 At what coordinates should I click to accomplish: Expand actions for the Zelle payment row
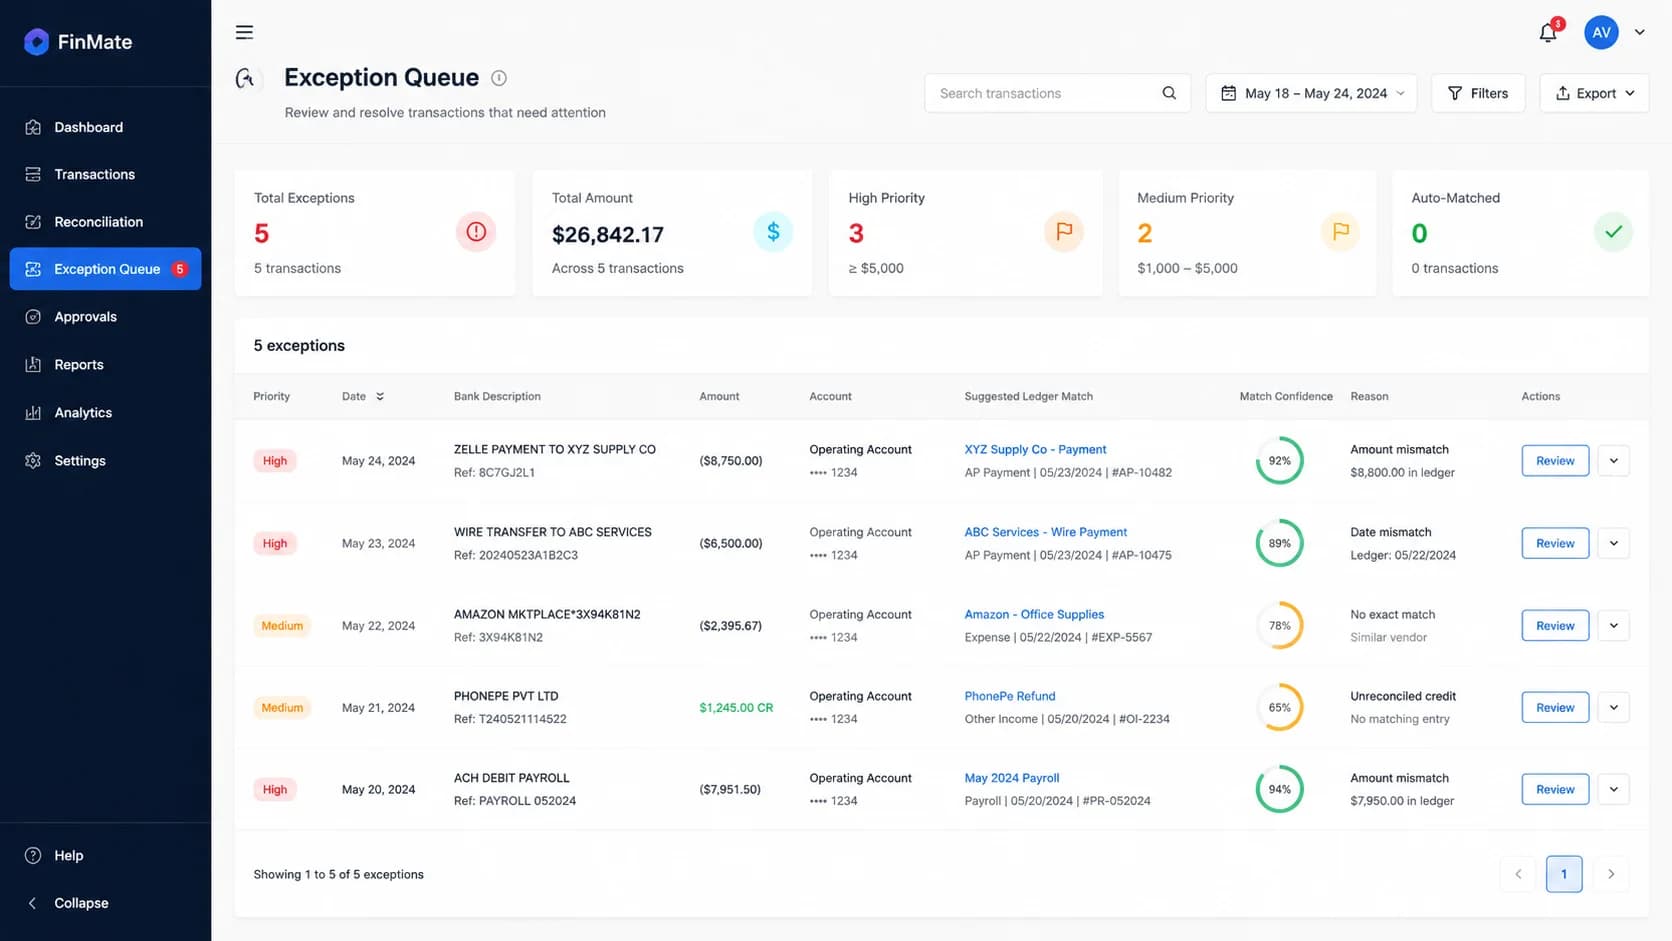click(x=1614, y=461)
